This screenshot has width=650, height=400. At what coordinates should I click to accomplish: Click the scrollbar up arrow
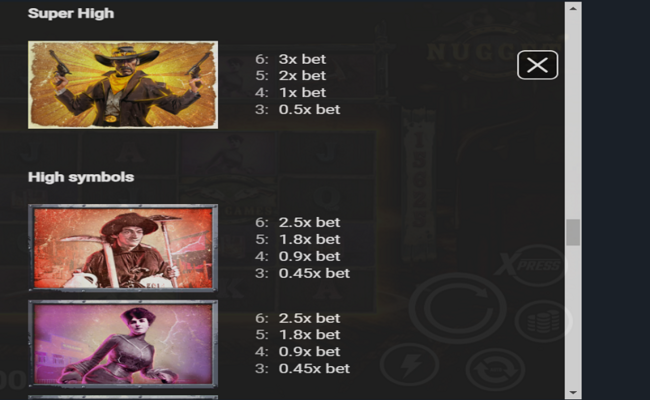pyautogui.click(x=573, y=8)
